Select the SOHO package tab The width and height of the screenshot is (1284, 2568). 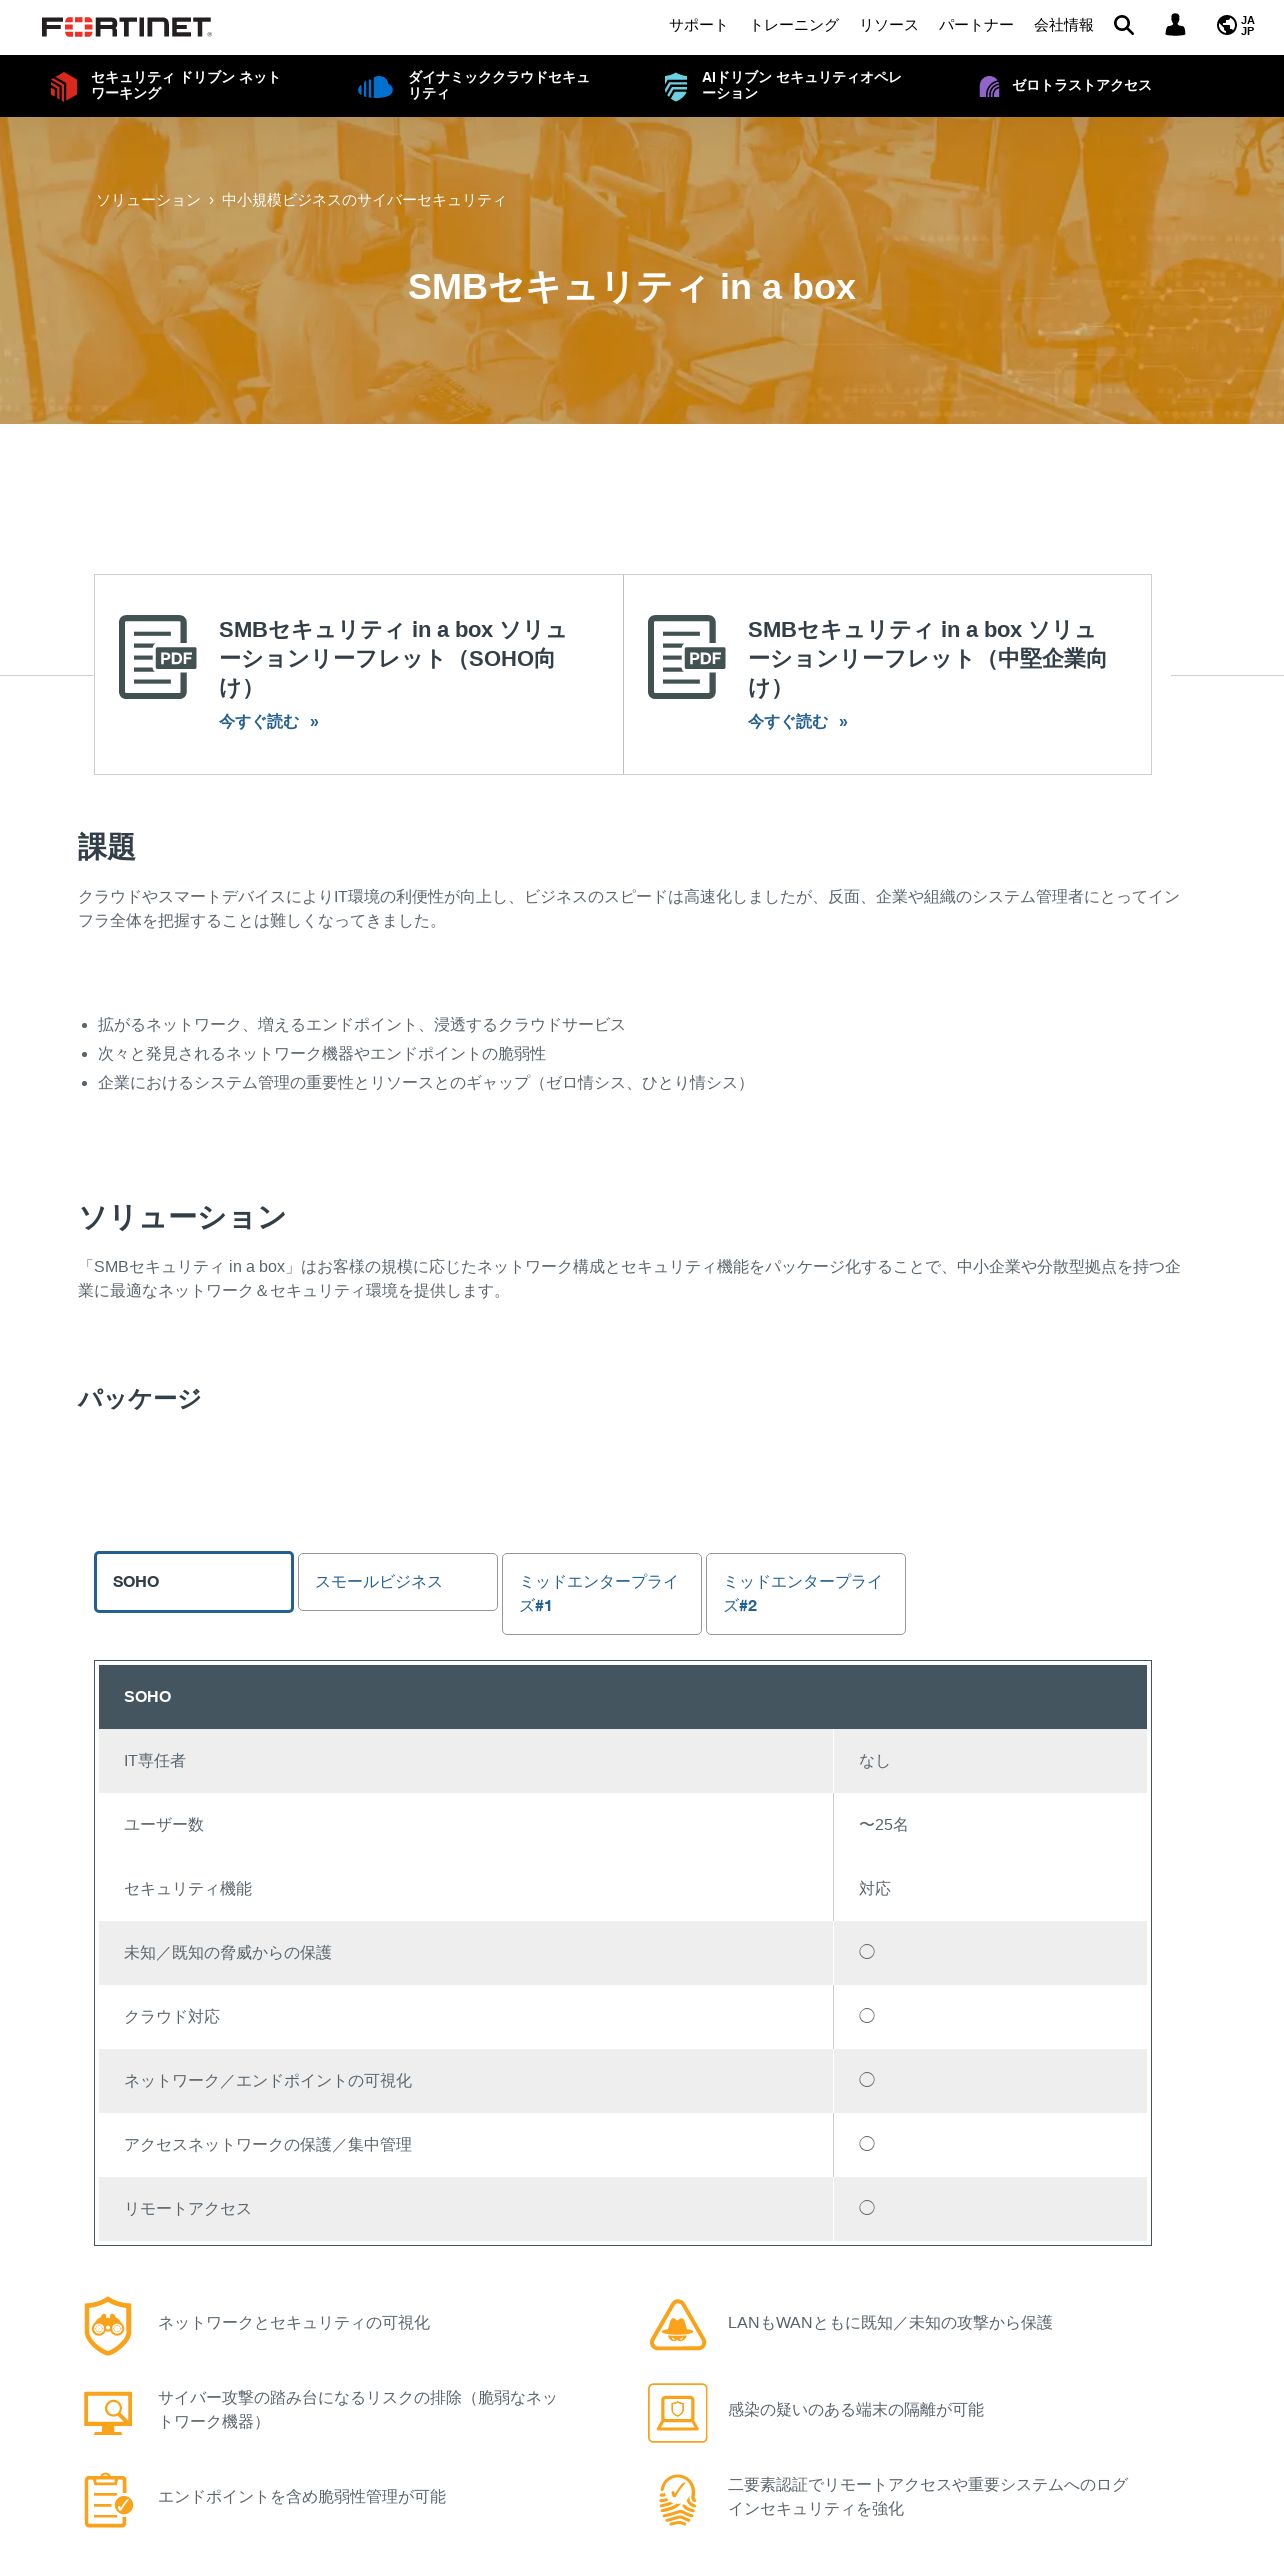194,1582
